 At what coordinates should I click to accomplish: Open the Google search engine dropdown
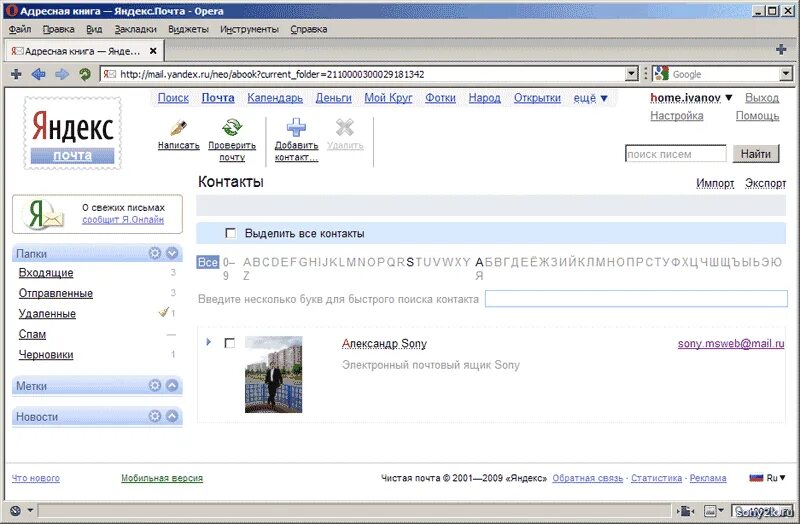pos(786,74)
